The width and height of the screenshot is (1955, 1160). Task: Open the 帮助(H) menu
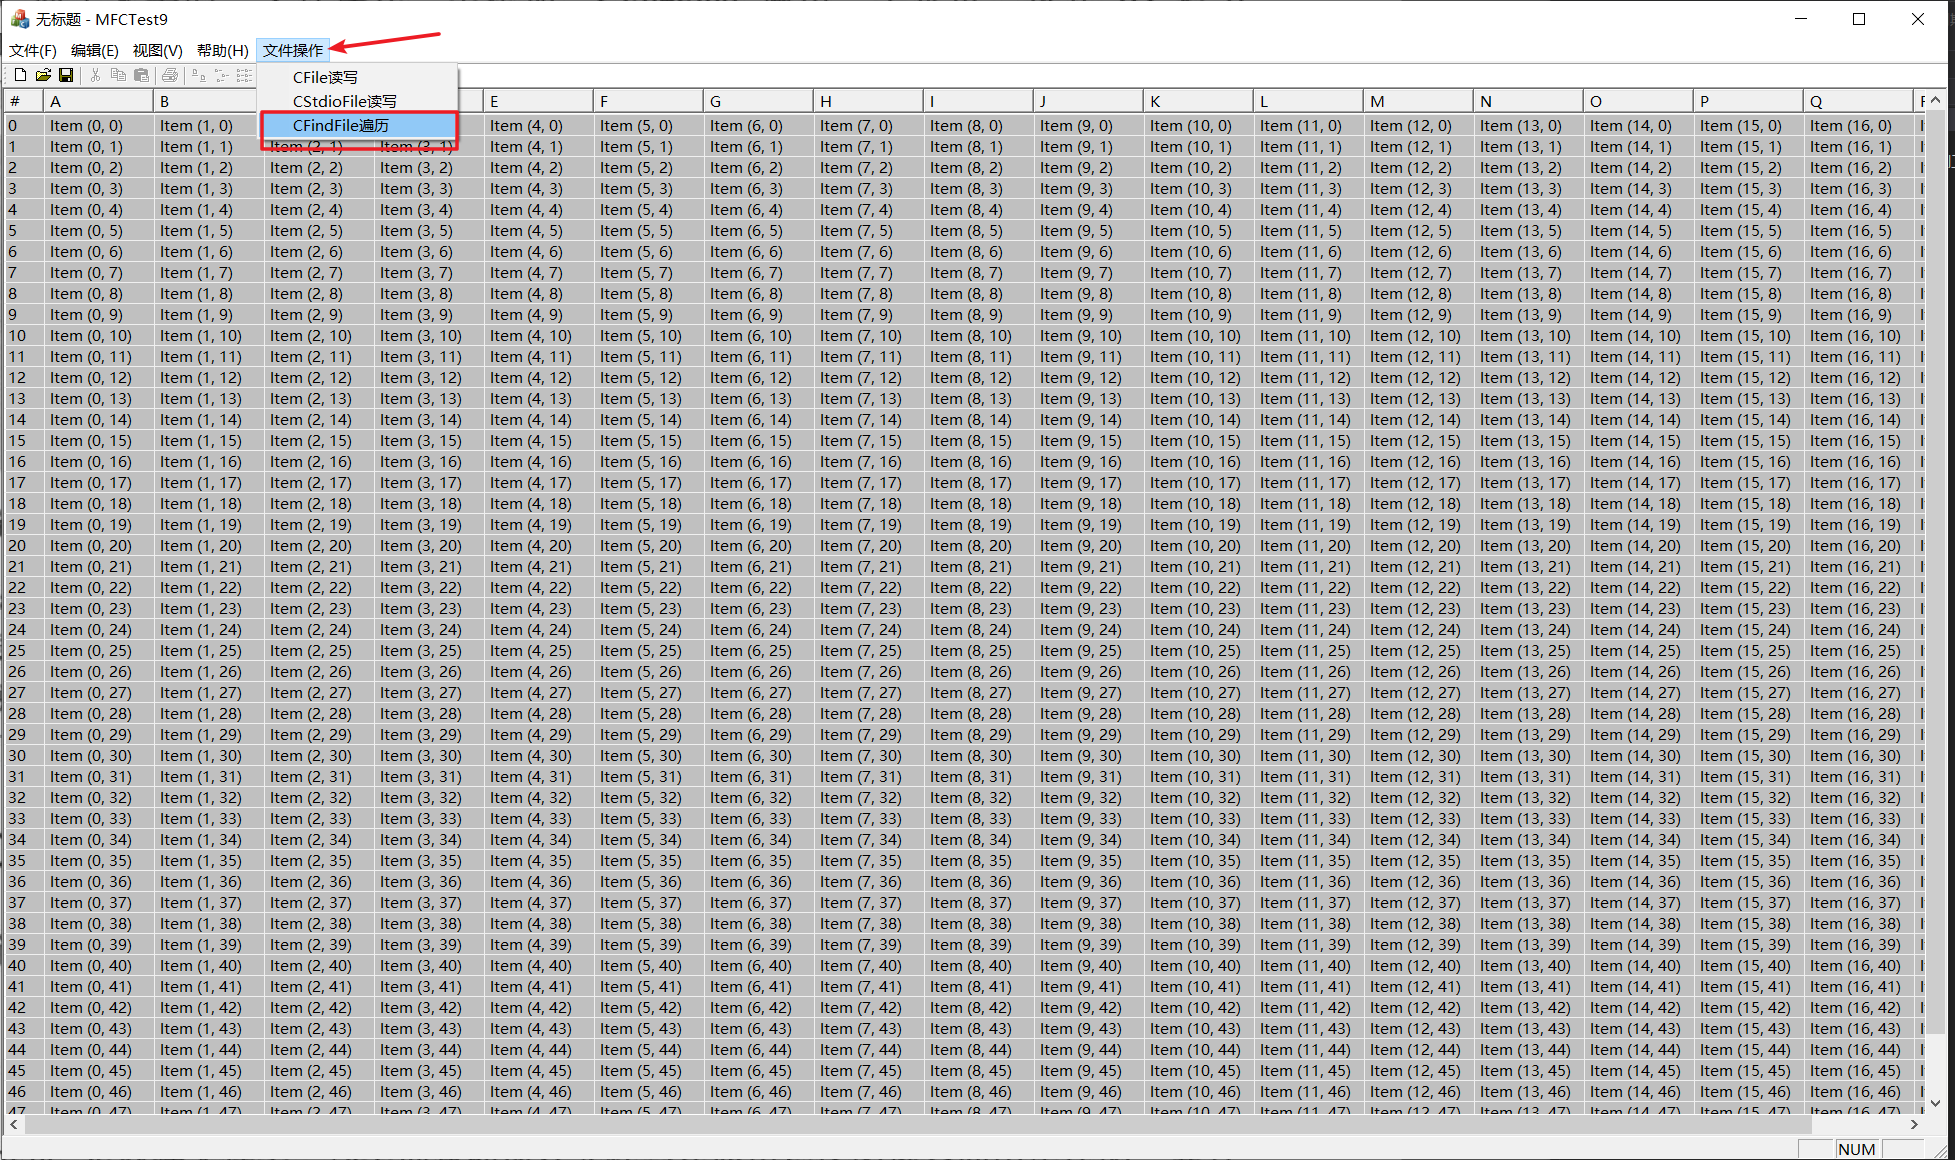(x=222, y=50)
